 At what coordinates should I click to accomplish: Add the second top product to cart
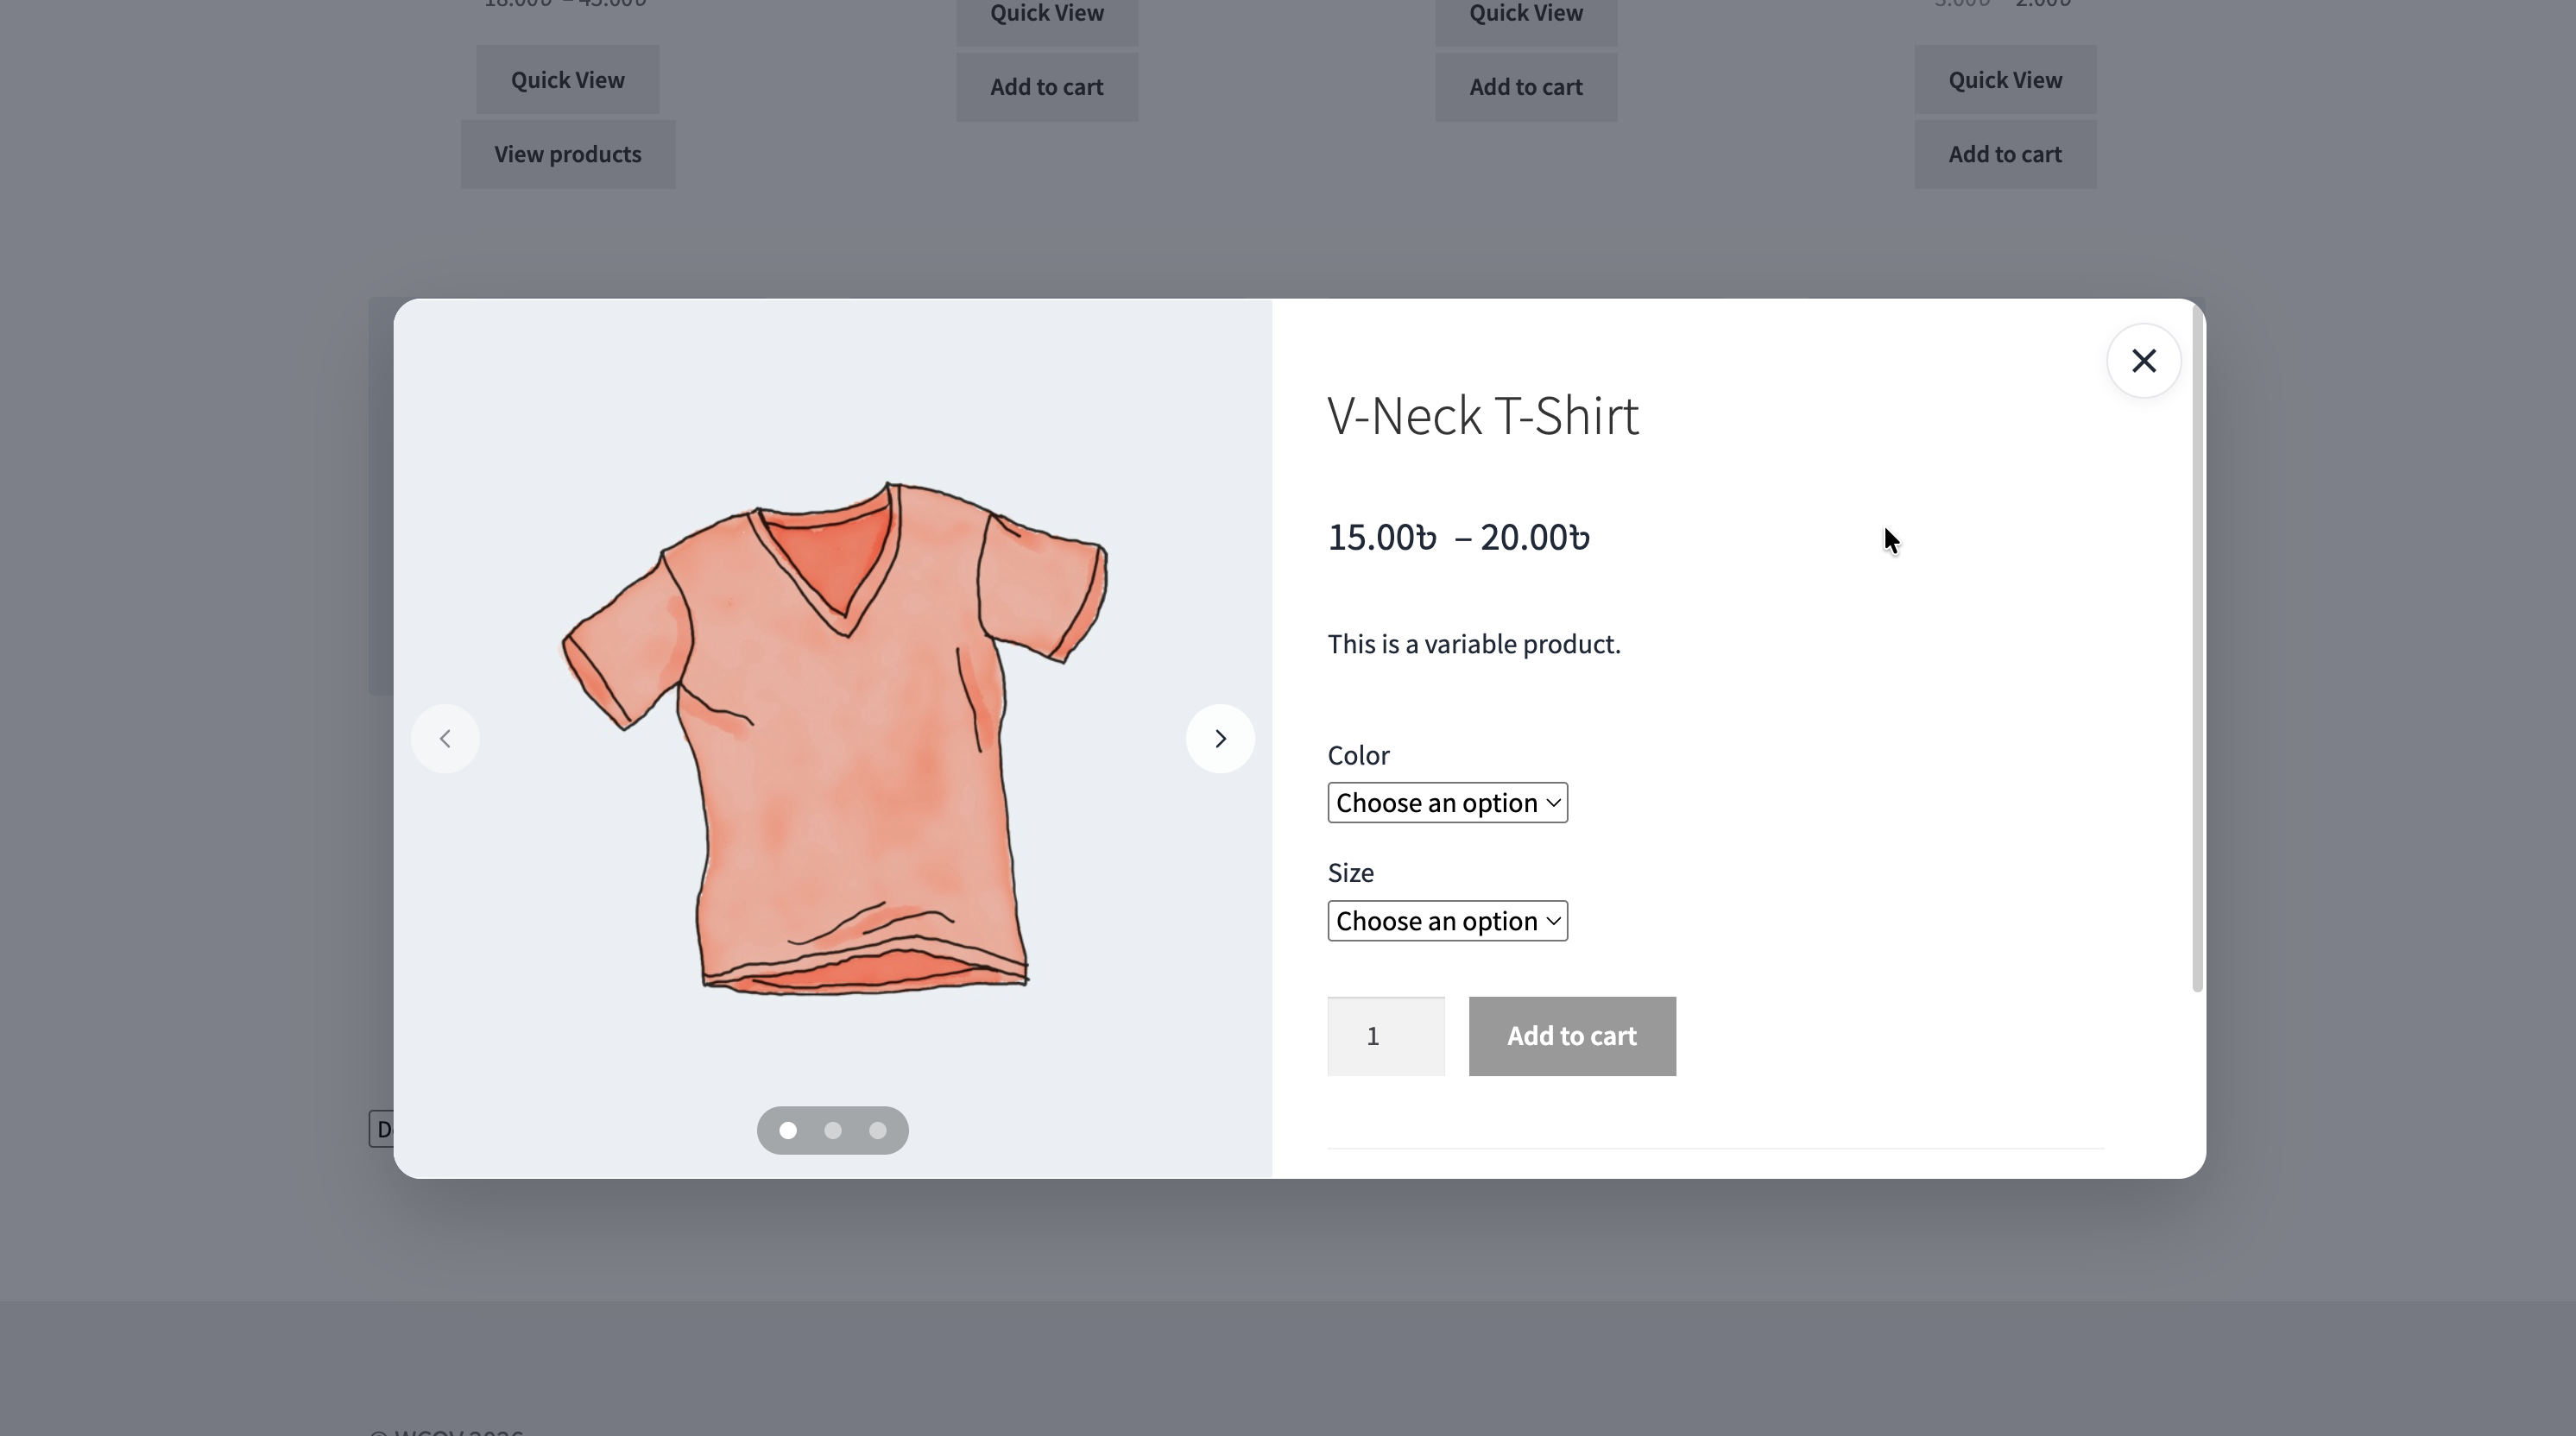tap(1046, 87)
